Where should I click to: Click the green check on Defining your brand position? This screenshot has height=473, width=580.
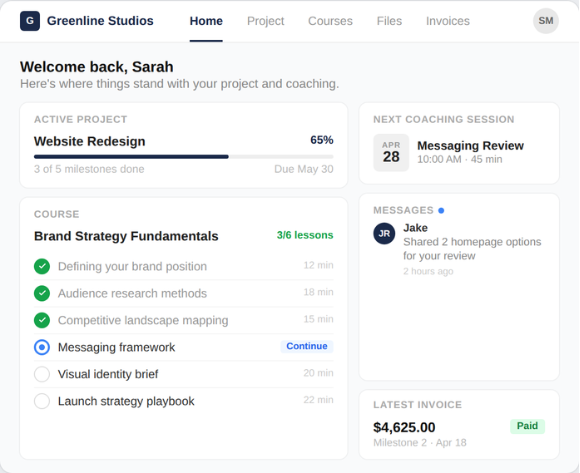click(x=42, y=266)
